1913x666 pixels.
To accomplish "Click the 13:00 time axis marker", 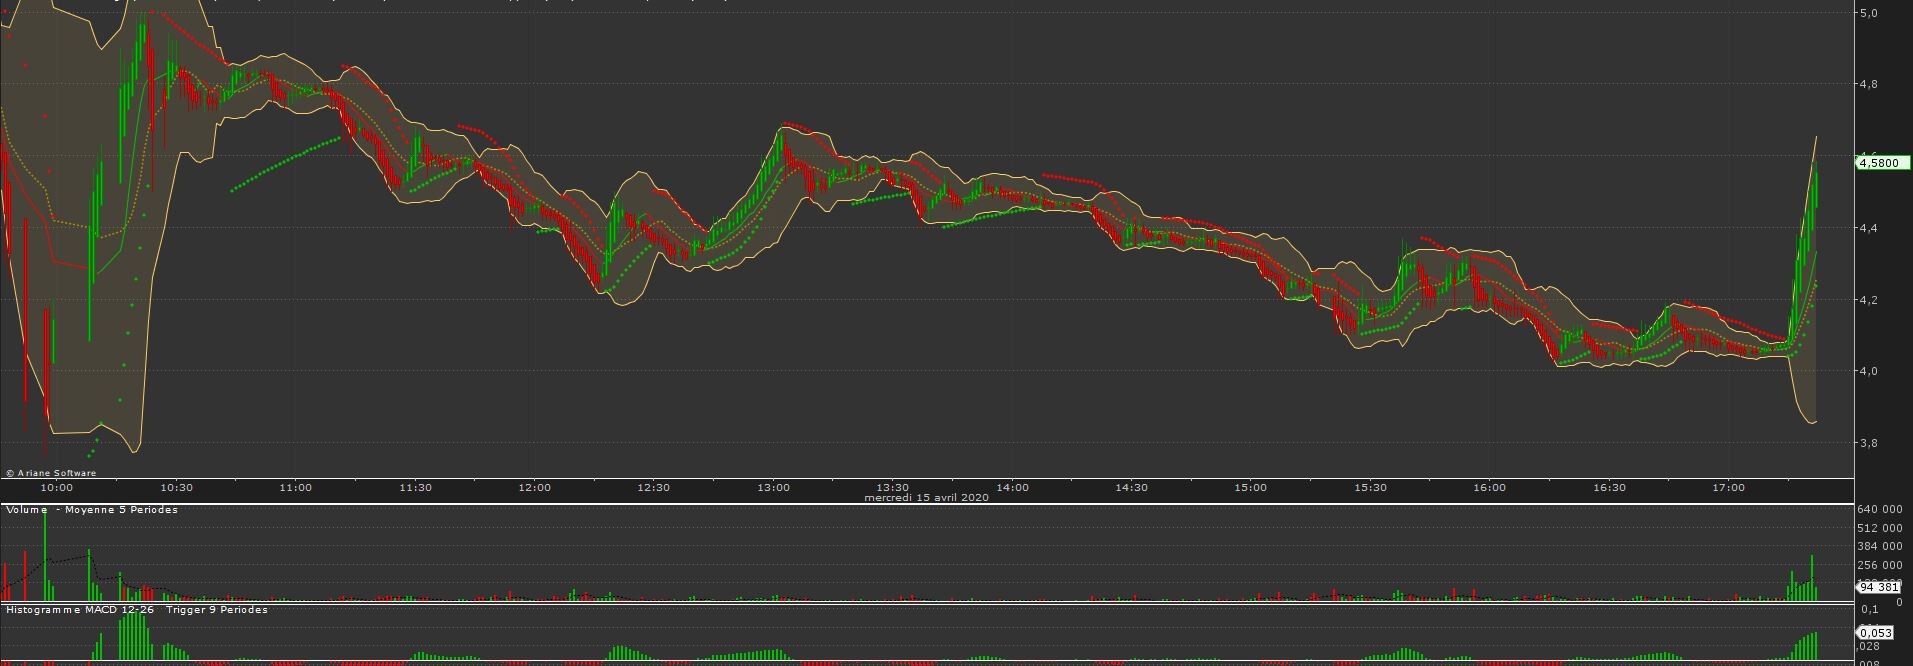I will [773, 488].
